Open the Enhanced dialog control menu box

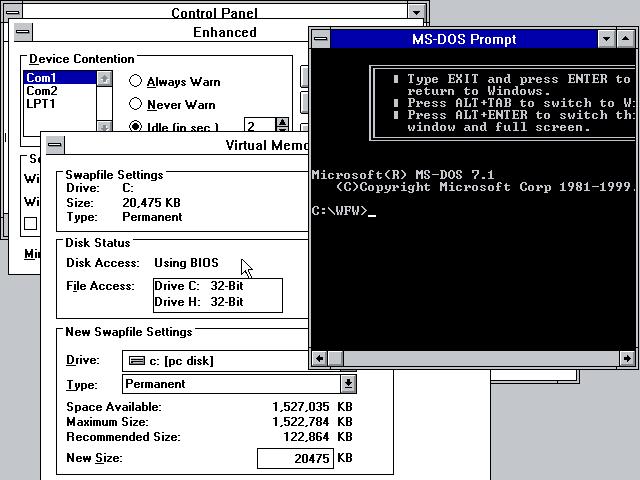click(x=23, y=32)
